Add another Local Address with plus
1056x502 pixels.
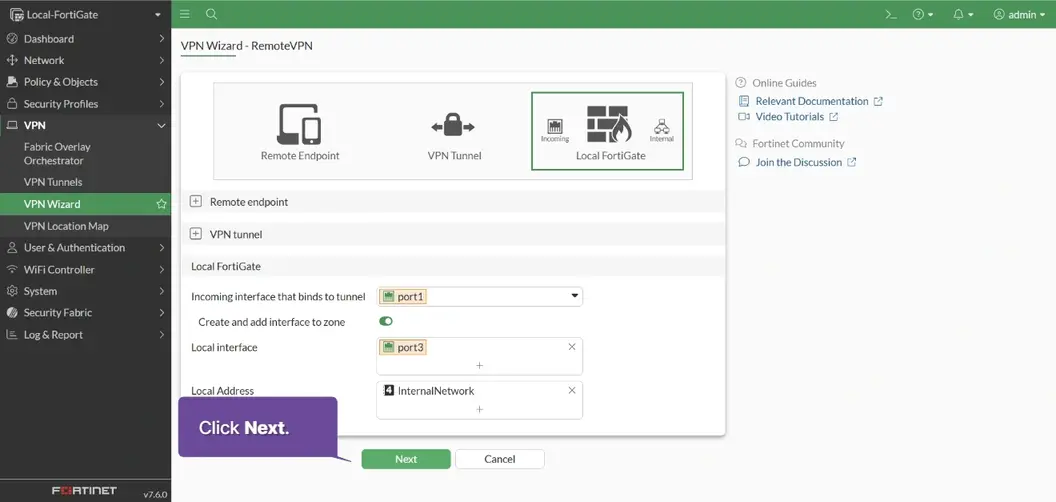coord(480,409)
